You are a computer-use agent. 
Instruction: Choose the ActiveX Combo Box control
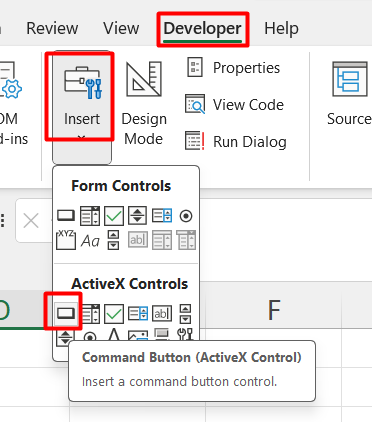[x=90, y=314]
